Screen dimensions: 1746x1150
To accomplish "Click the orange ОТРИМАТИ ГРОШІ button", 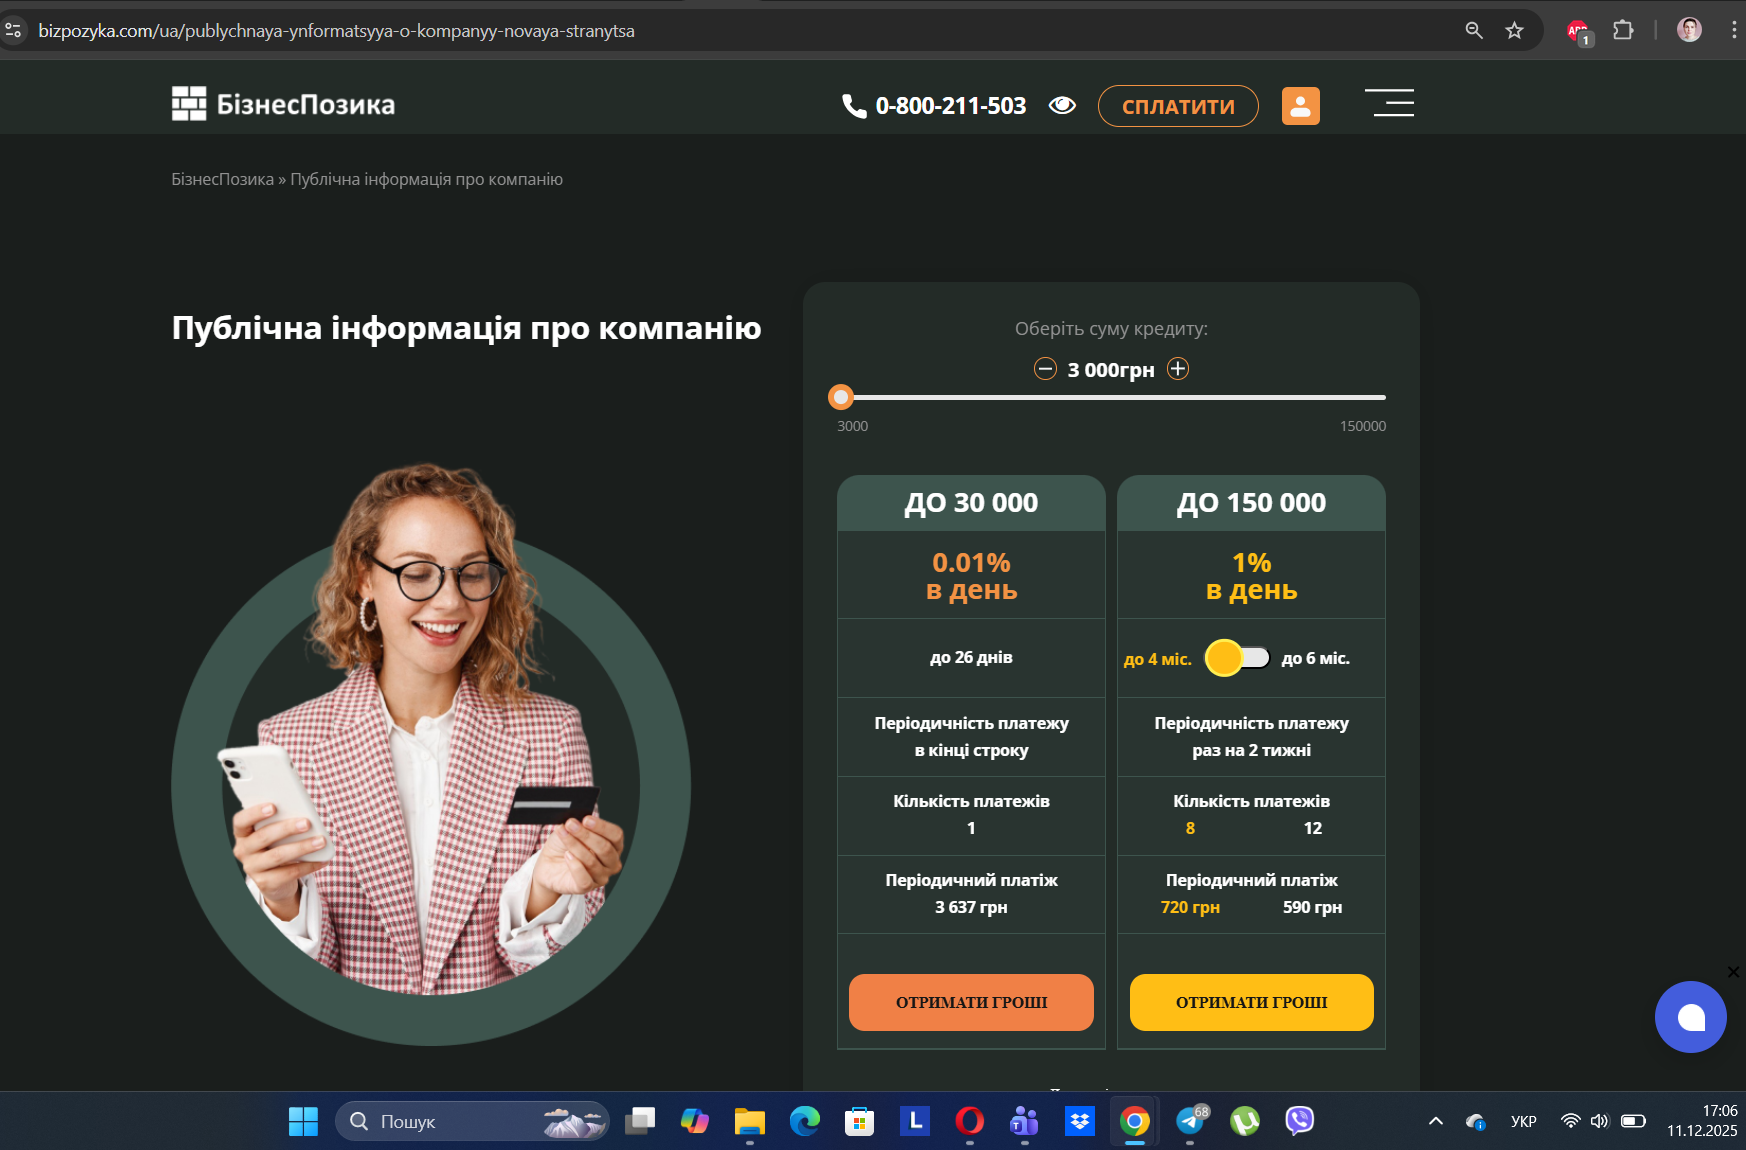I will [x=971, y=1002].
